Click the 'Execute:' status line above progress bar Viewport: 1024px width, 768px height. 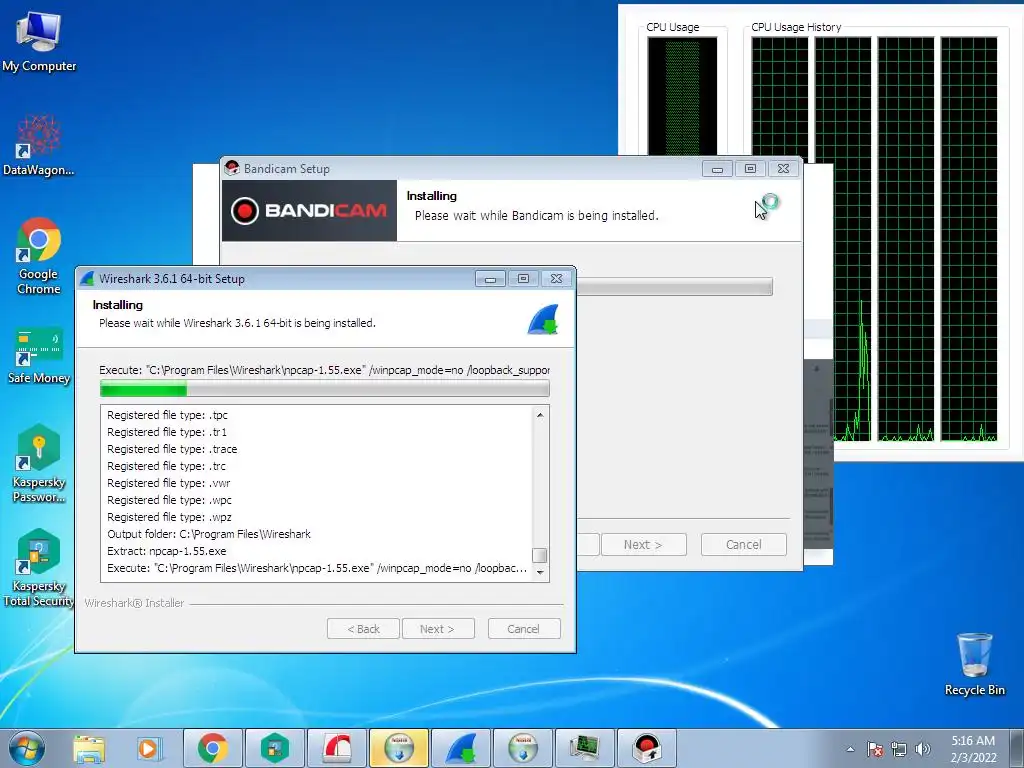point(325,370)
